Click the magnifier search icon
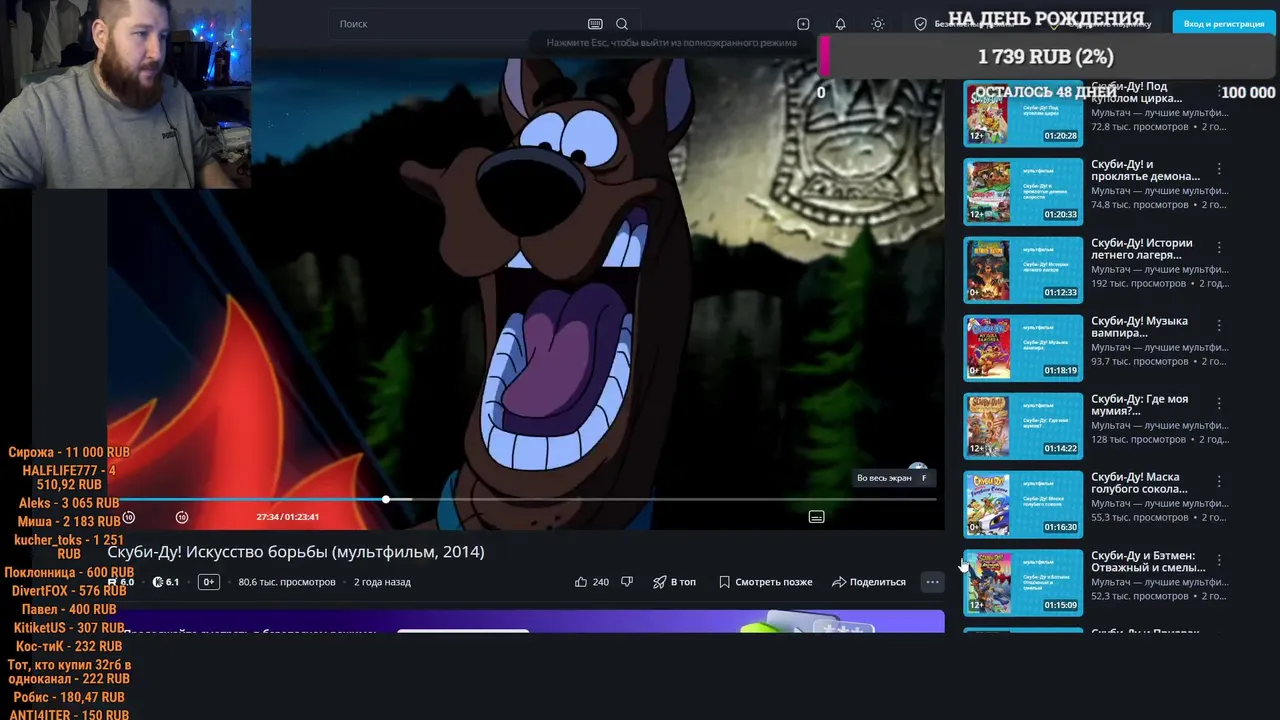 point(622,24)
